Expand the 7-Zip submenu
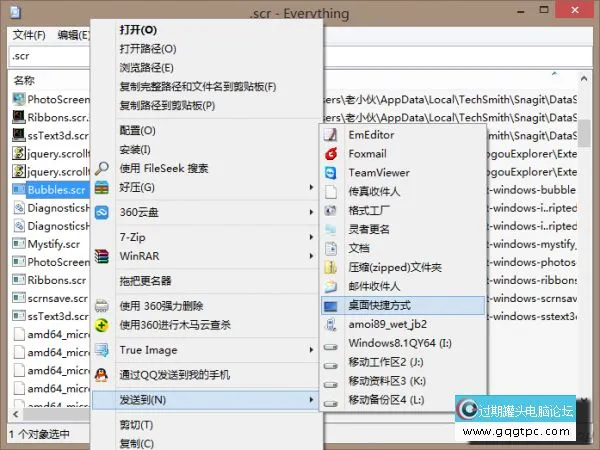Image resolution: width=600 pixels, height=450 pixels. (312, 237)
